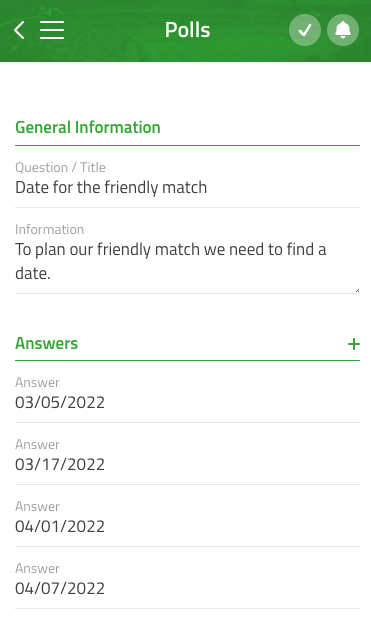Click the General Information section heading
Viewport: 371px width, 627px height.
(88, 128)
